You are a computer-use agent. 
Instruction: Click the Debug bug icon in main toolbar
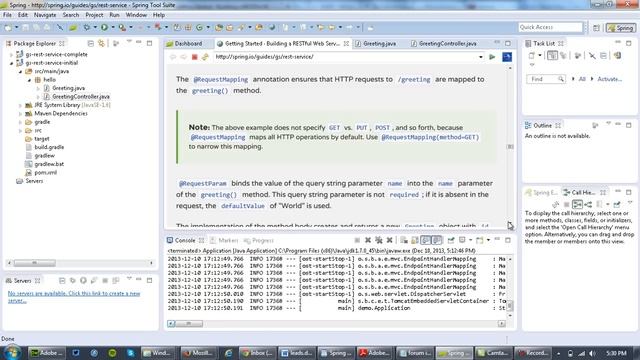pos(87,27)
